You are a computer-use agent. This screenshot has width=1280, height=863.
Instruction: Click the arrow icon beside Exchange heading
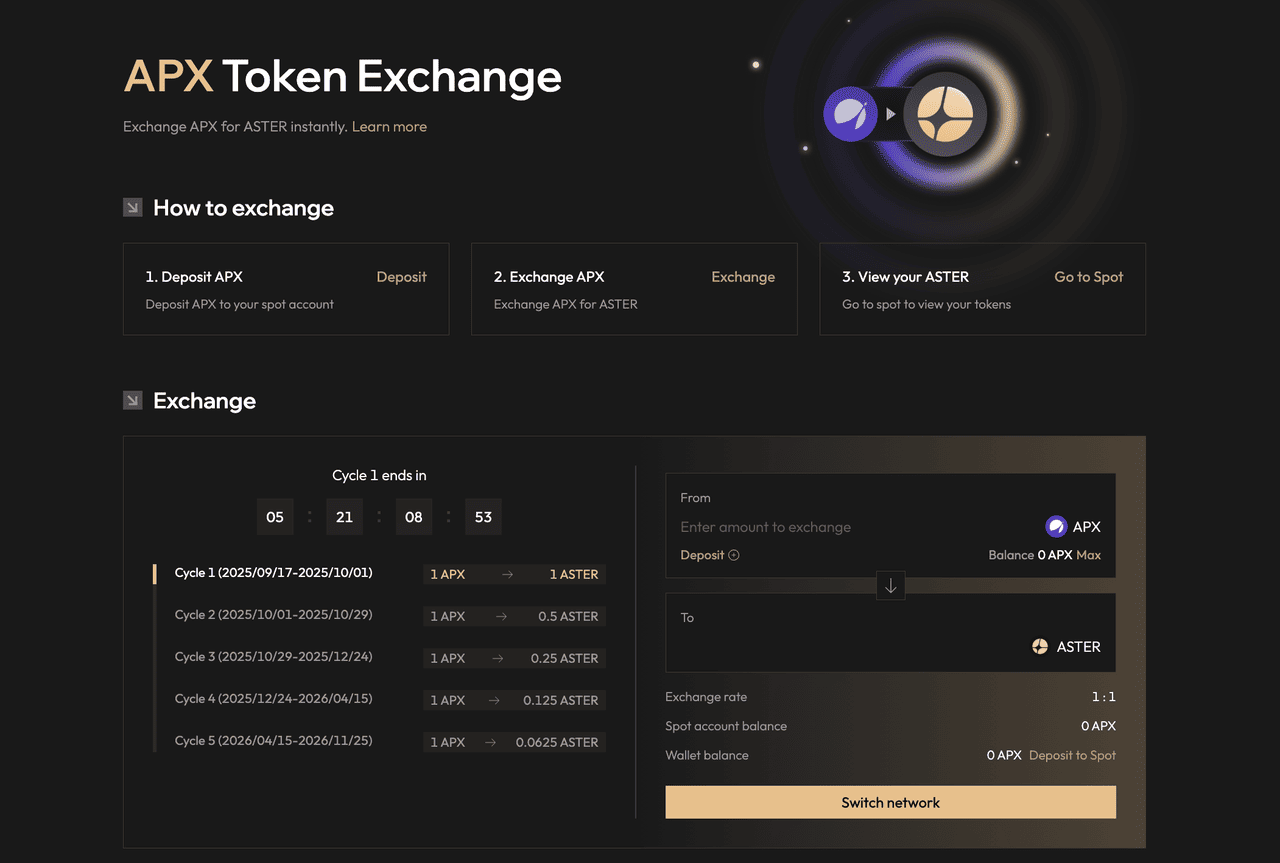(132, 400)
